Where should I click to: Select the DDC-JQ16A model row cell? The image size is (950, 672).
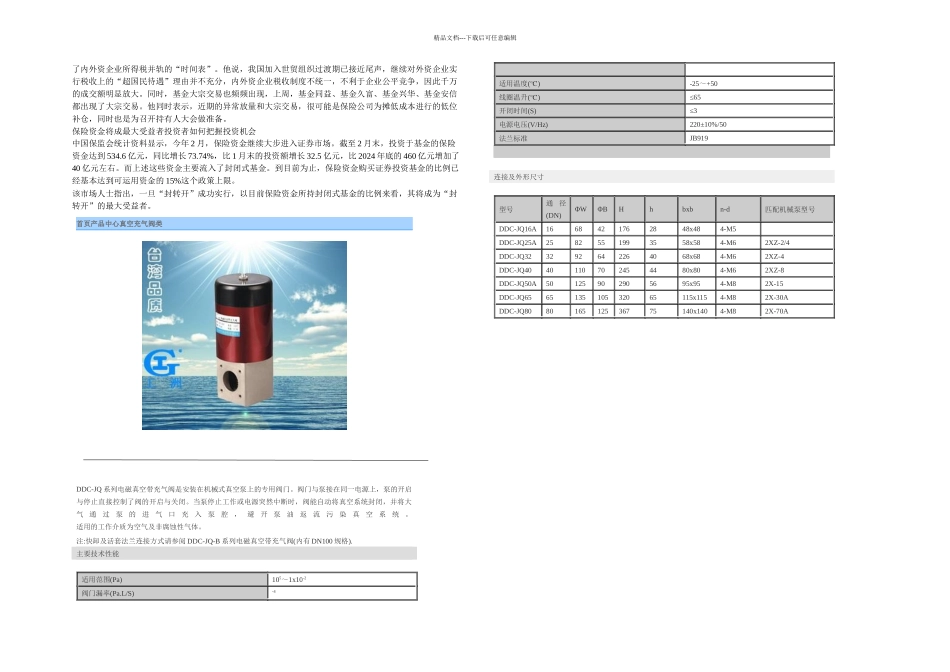[518, 229]
